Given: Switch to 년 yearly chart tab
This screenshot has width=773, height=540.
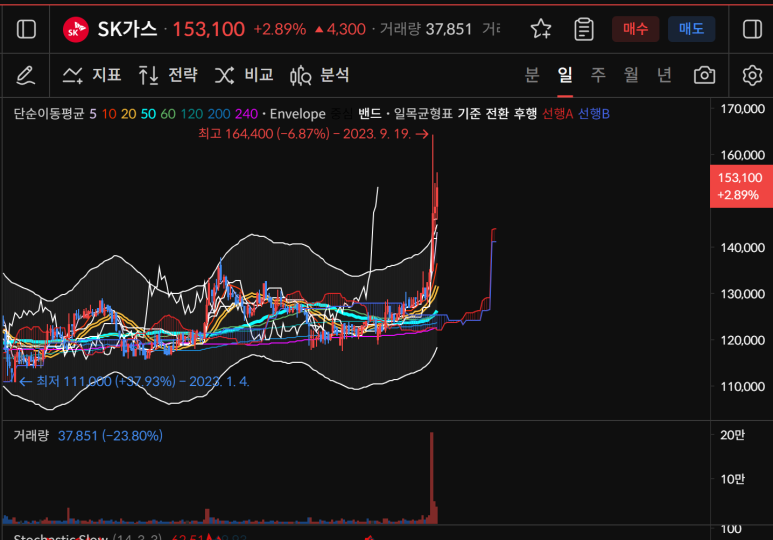Looking at the screenshot, I should tap(664, 75).
